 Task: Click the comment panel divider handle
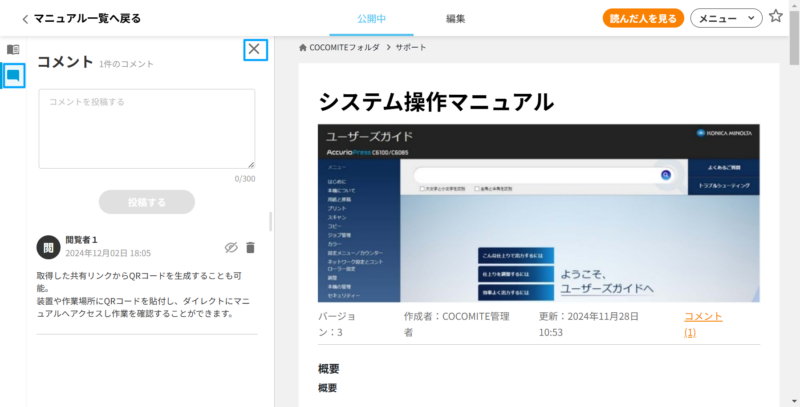[x=270, y=221]
